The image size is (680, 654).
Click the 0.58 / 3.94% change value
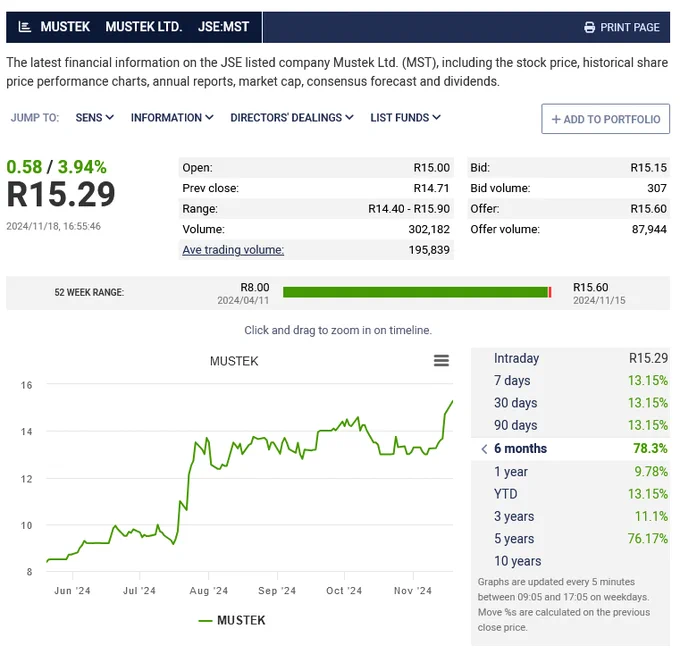click(56, 167)
